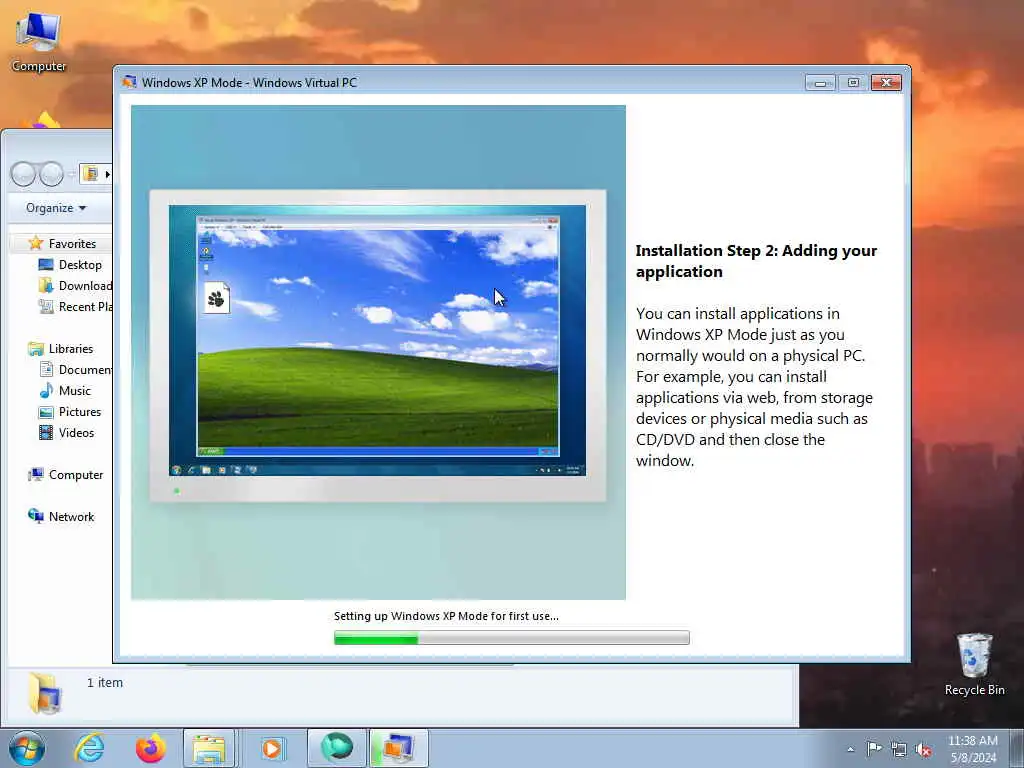
Task: Switch to the green orb taskbar application
Action: 337,748
